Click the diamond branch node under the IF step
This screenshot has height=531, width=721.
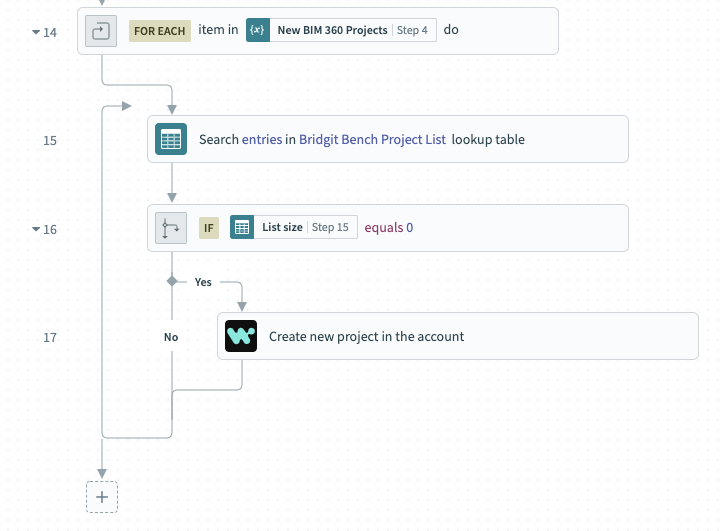pyautogui.click(x=172, y=281)
